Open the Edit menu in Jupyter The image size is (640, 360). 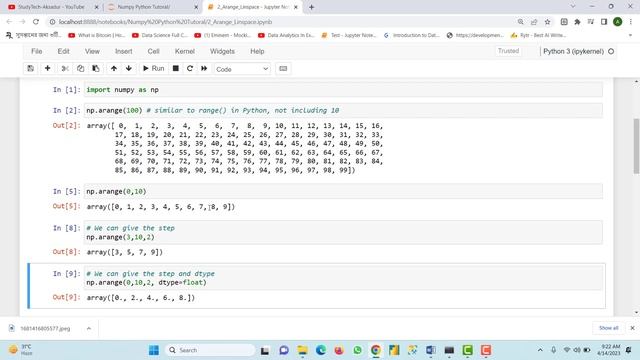tap(63, 51)
